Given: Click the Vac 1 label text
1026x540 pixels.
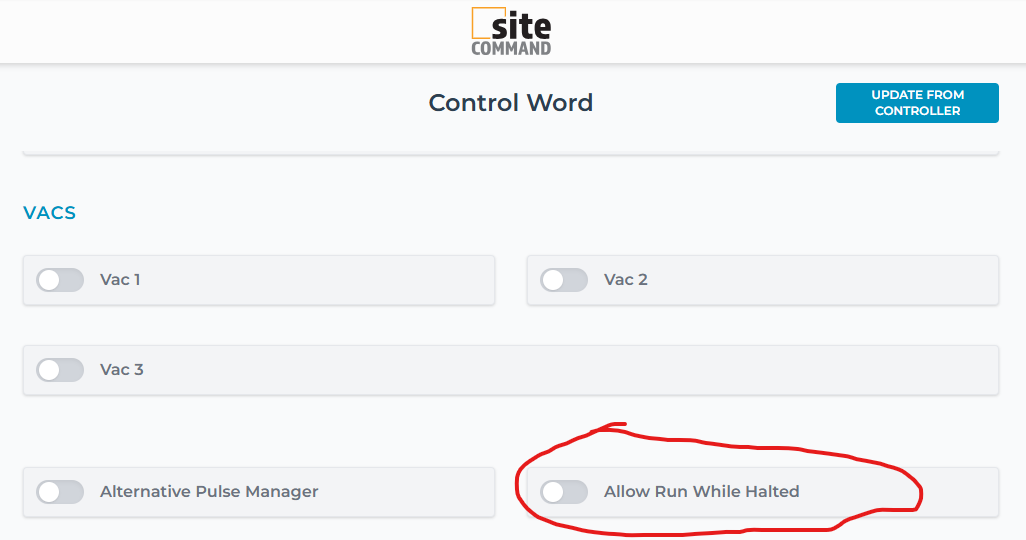Looking at the screenshot, I should tap(120, 280).
